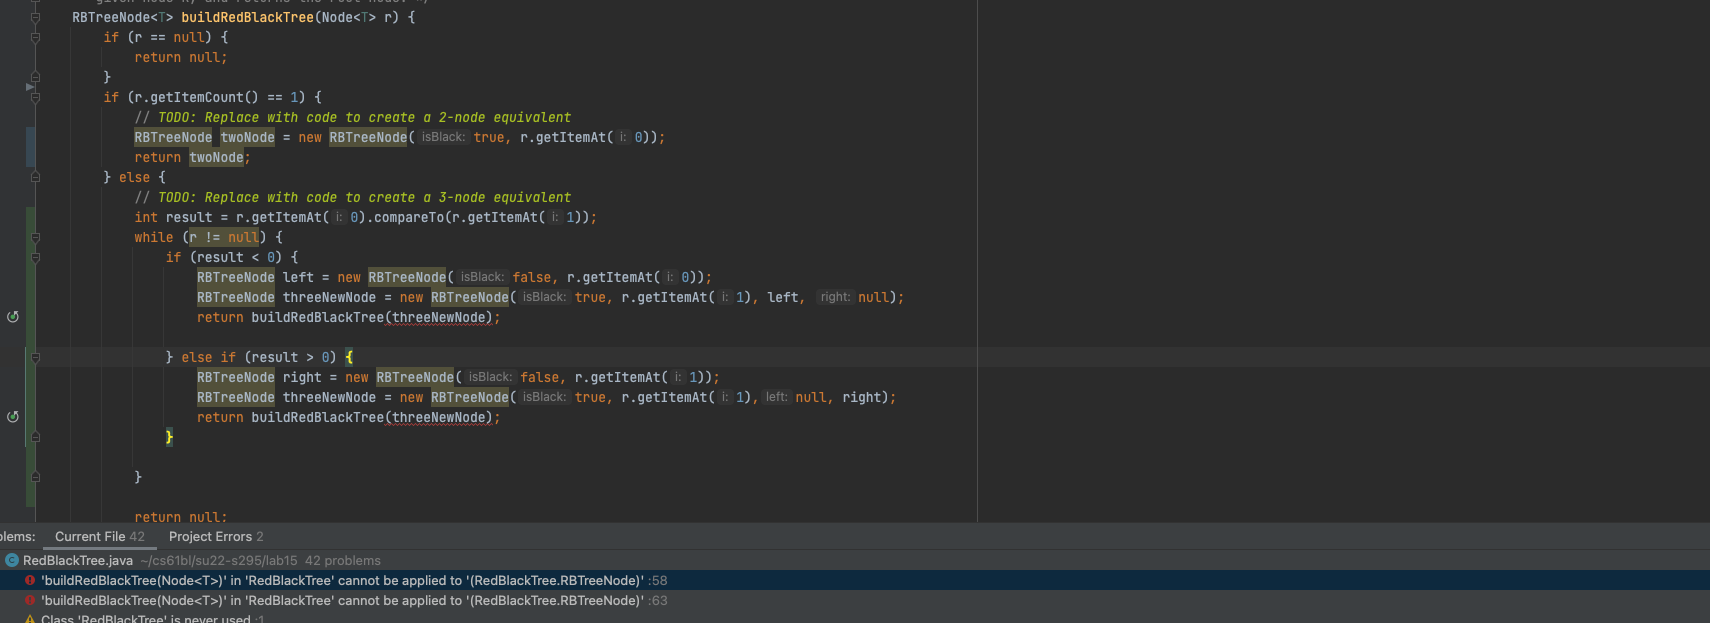Switch to the Current File problems tab
This screenshot has height=623, width=1710.
point(99,537)
